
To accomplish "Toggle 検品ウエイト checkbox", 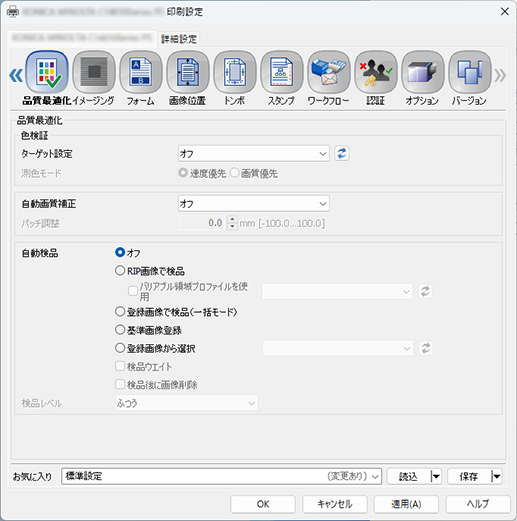I will coord(120,366).
